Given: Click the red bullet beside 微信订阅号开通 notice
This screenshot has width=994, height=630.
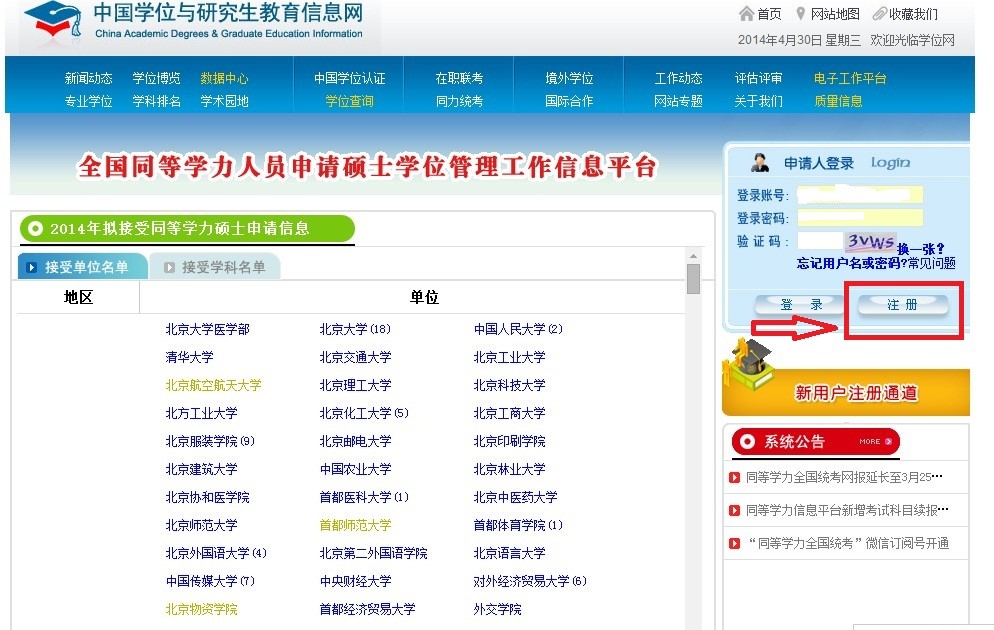Looking at the screenshot, I should tap(735, 543).
